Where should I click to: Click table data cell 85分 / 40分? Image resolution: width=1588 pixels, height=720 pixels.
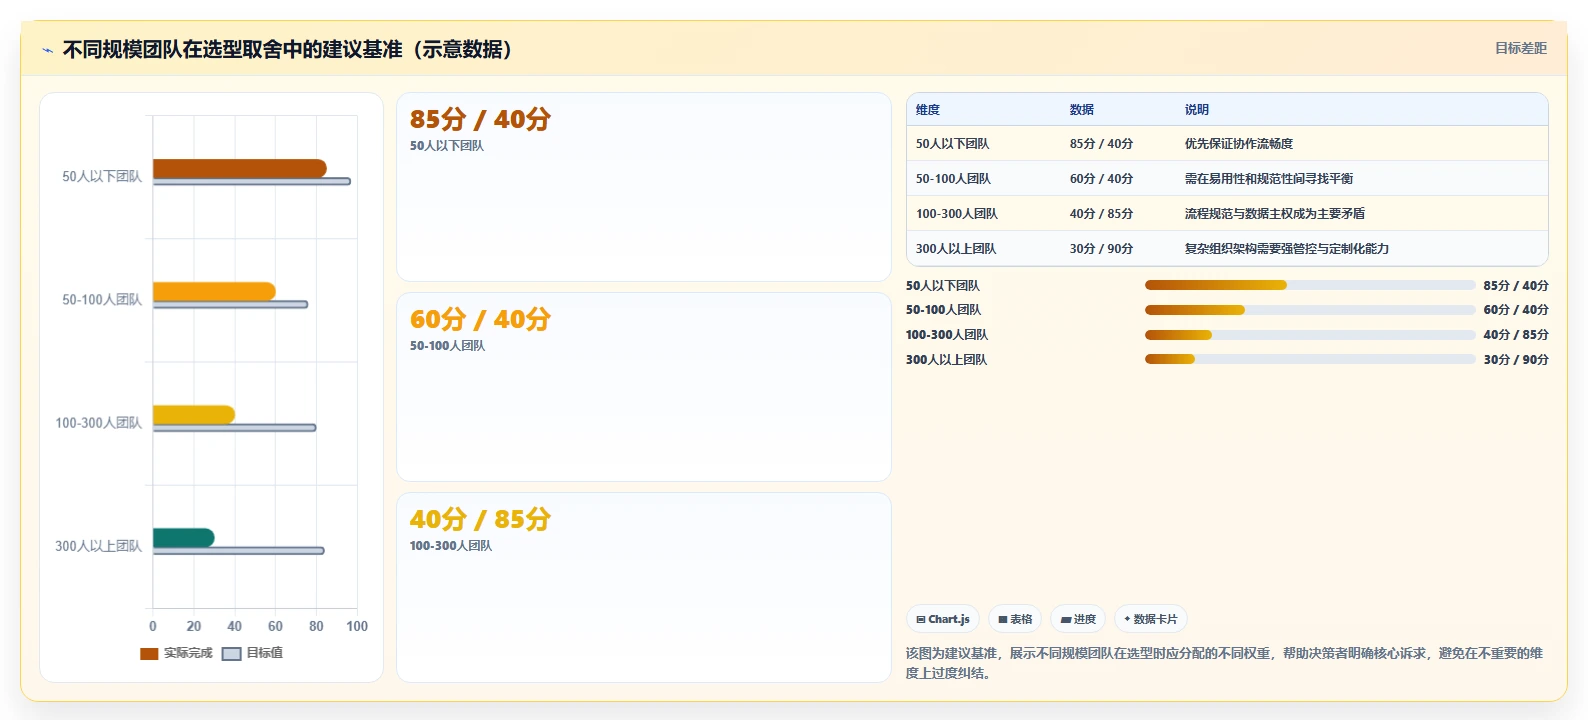1101,144
